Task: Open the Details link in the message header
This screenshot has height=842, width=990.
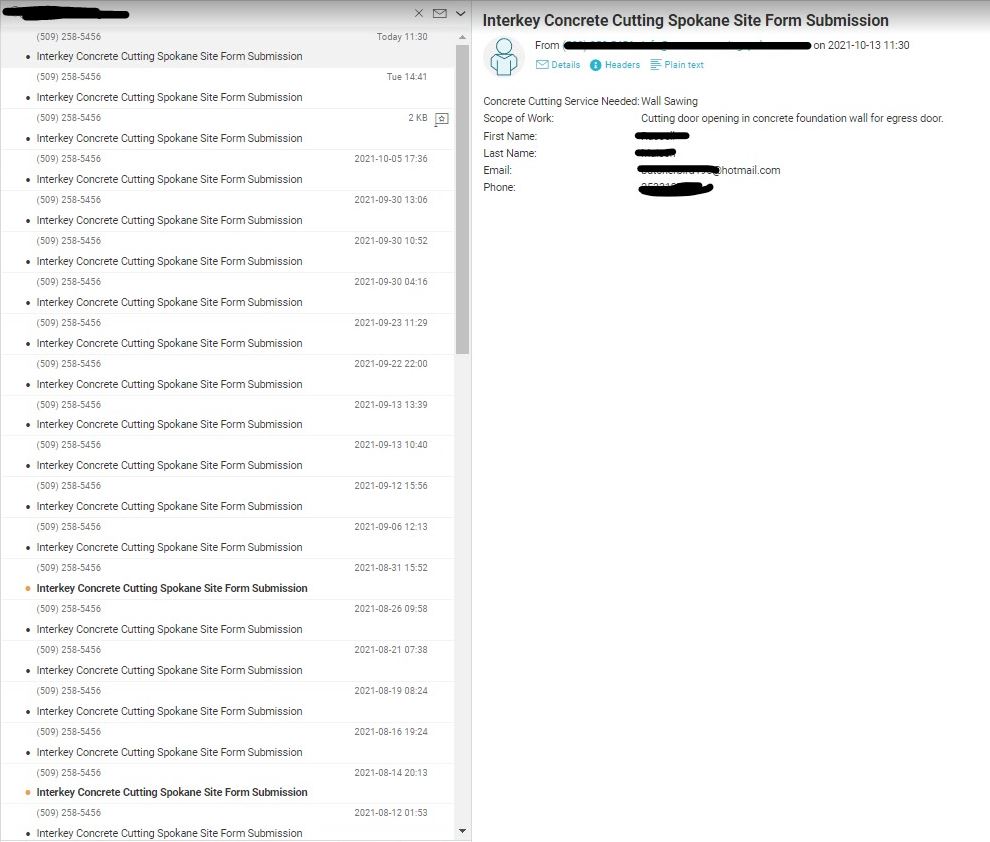Action: [x=558, y=65]
